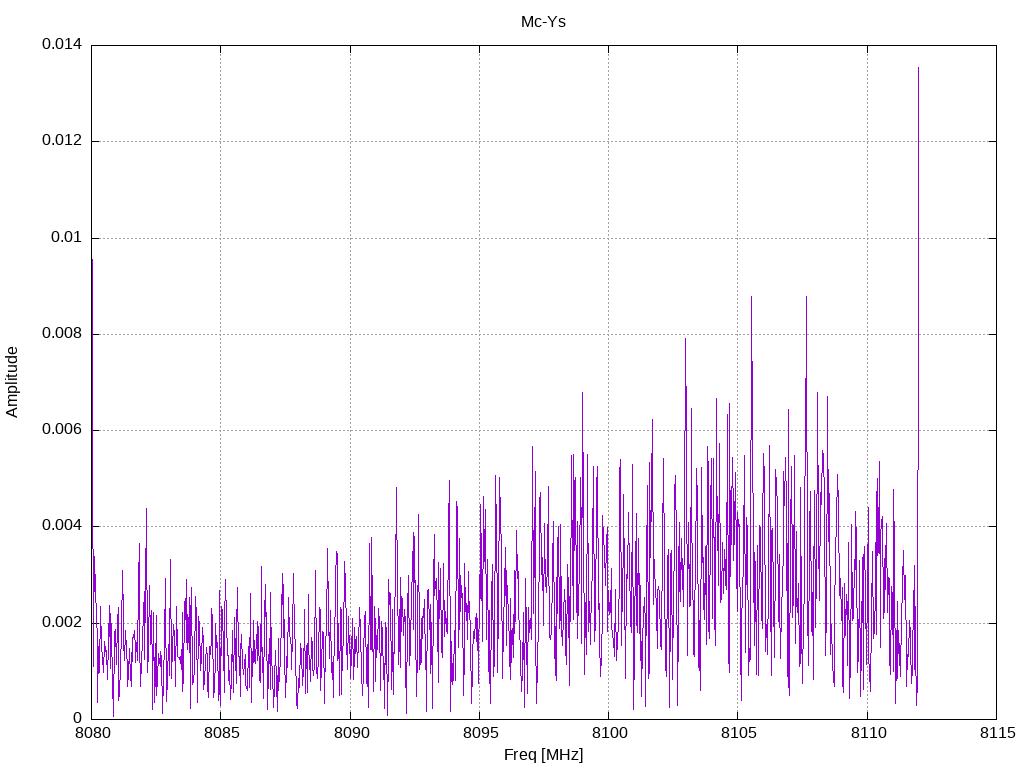Screen dimensions: 1024x768
Task: Click the 8110 x-axis tick label
Action: [x=867, y=735]
